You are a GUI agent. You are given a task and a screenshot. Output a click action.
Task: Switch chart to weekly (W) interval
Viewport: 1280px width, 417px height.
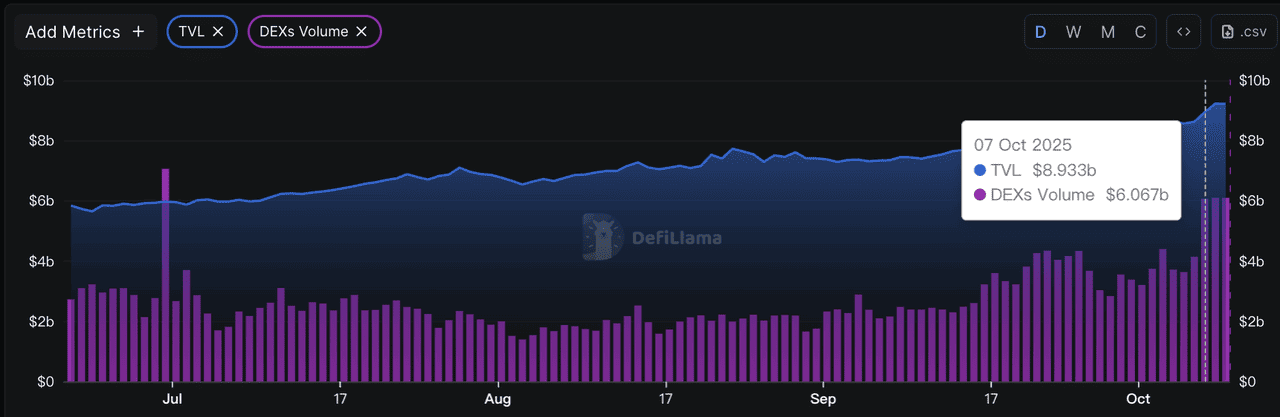point(1073,32)
